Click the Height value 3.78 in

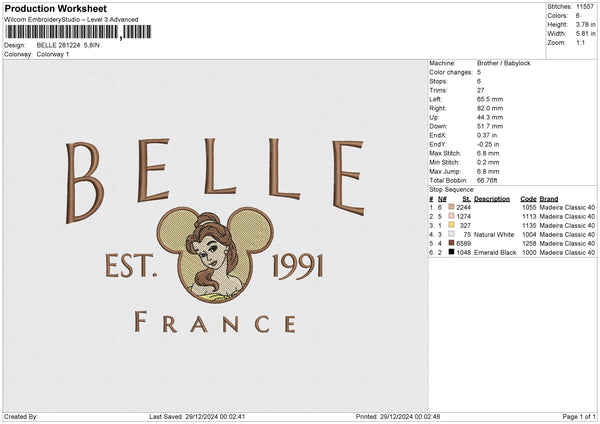585,24
